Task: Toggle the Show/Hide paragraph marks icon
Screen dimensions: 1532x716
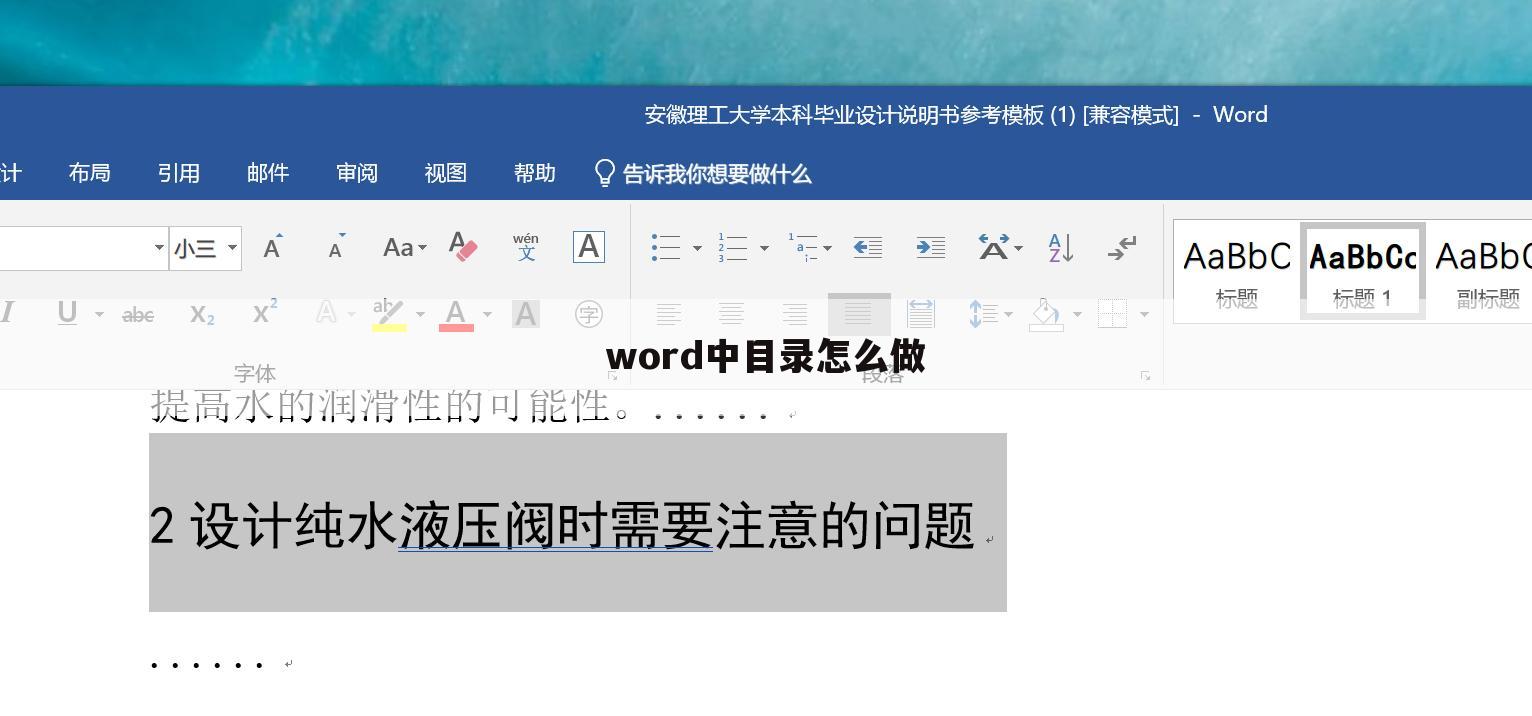Action: pos(1121,247)
